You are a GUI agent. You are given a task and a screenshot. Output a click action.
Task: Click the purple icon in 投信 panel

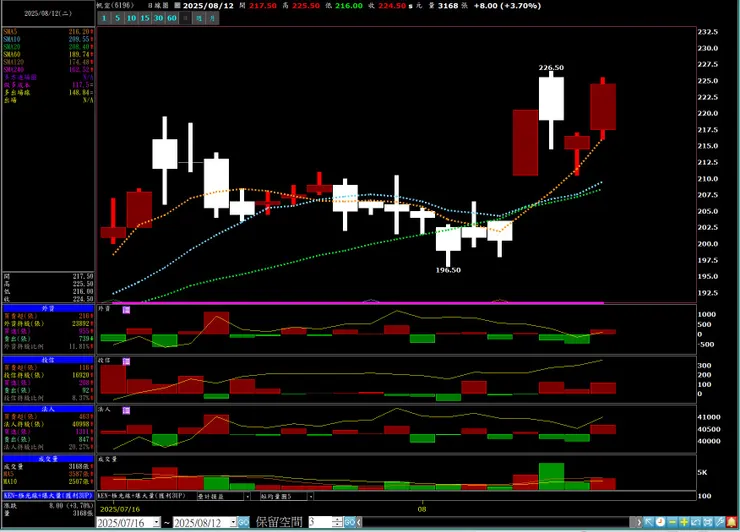126,362
